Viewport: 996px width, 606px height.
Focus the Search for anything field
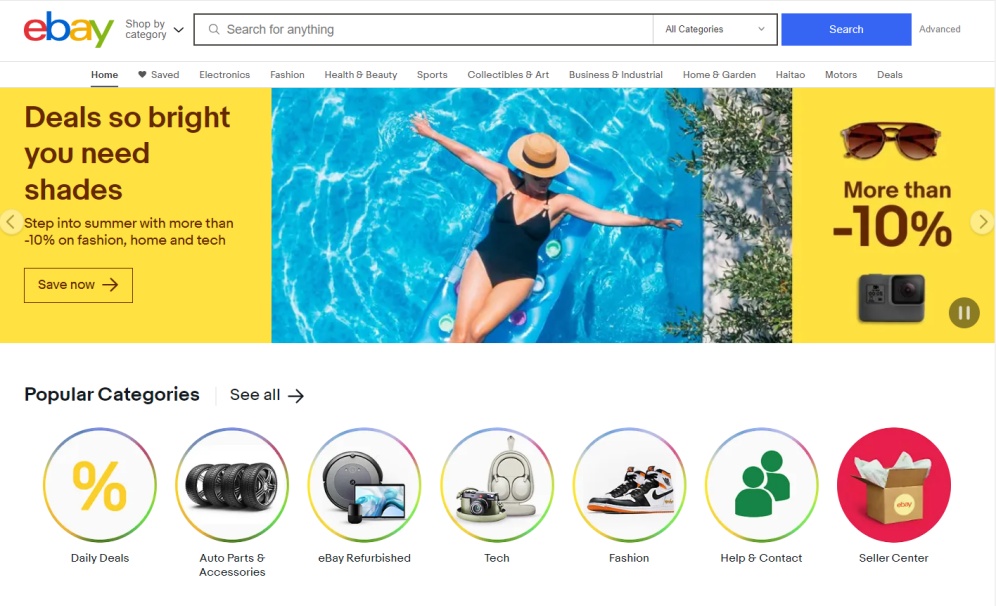(x=423, y=29)
